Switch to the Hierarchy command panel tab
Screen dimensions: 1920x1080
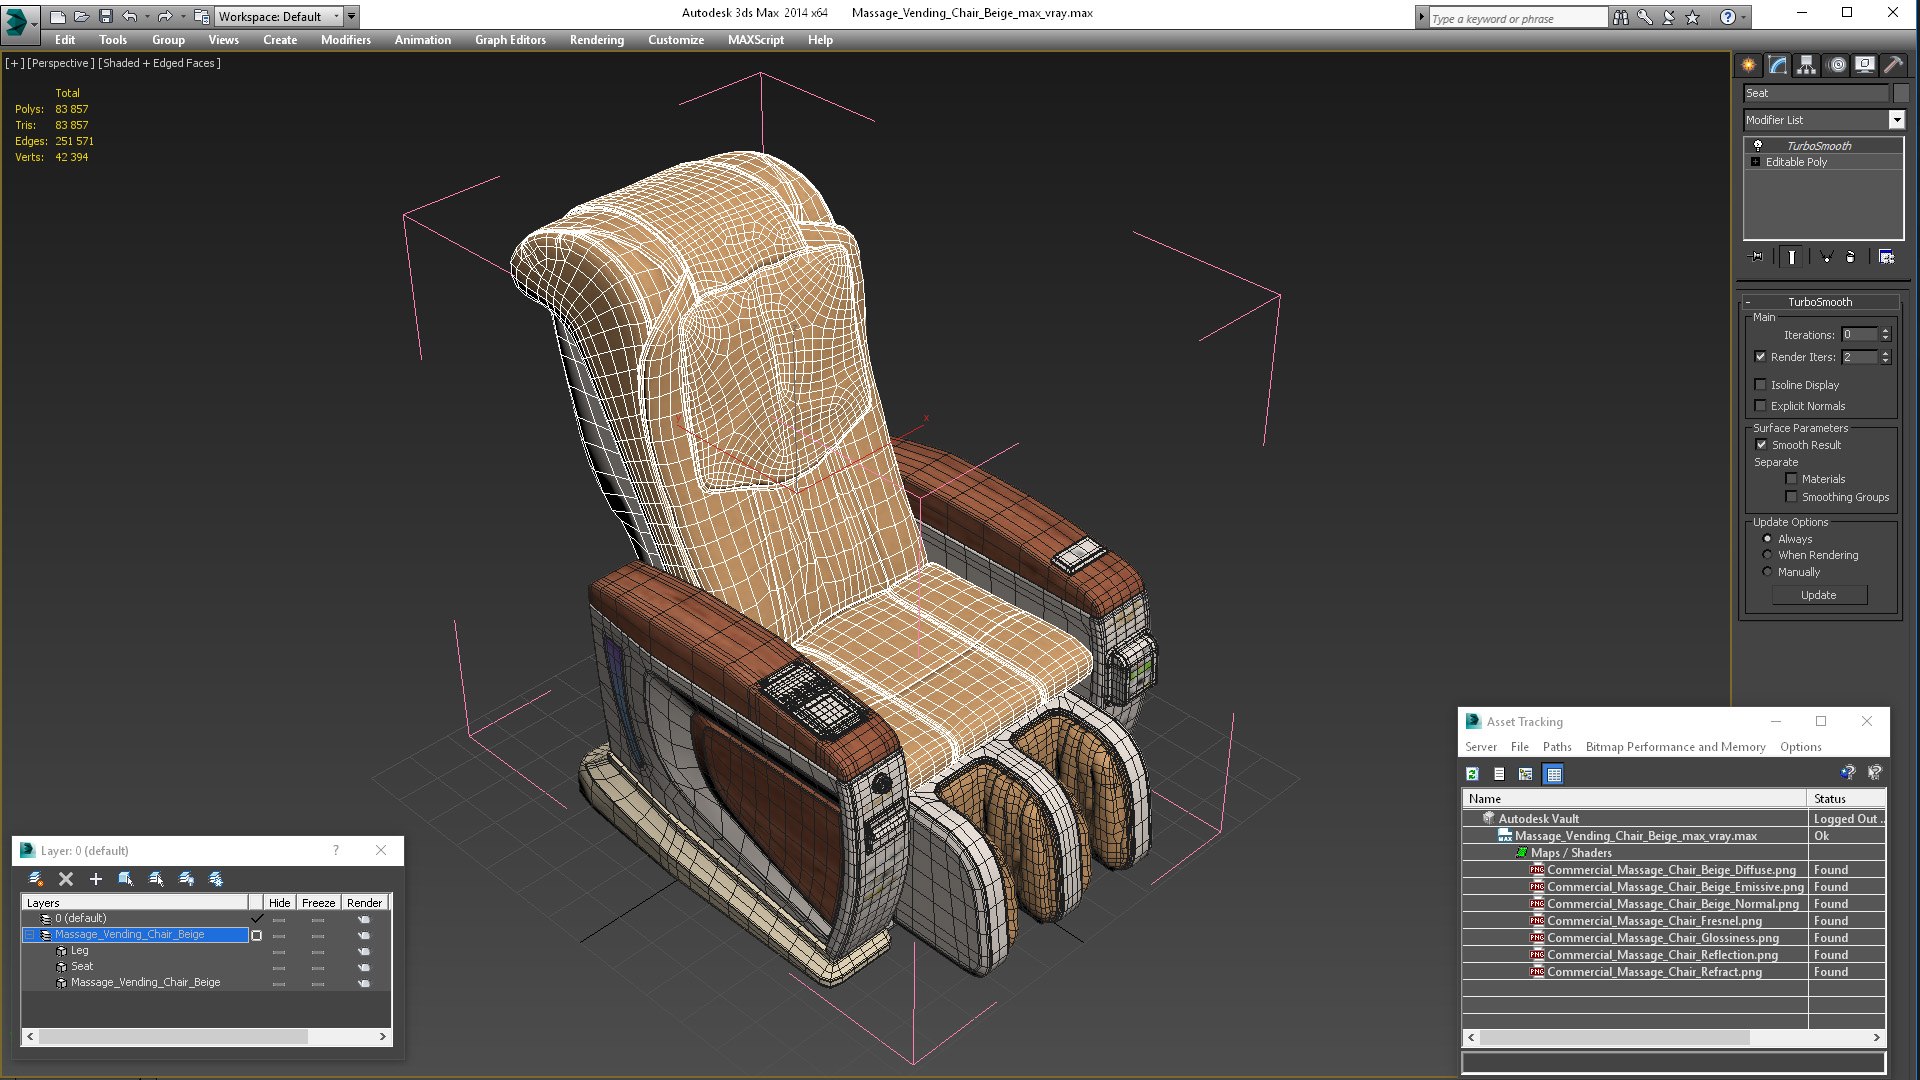[x=1806, y=65]
